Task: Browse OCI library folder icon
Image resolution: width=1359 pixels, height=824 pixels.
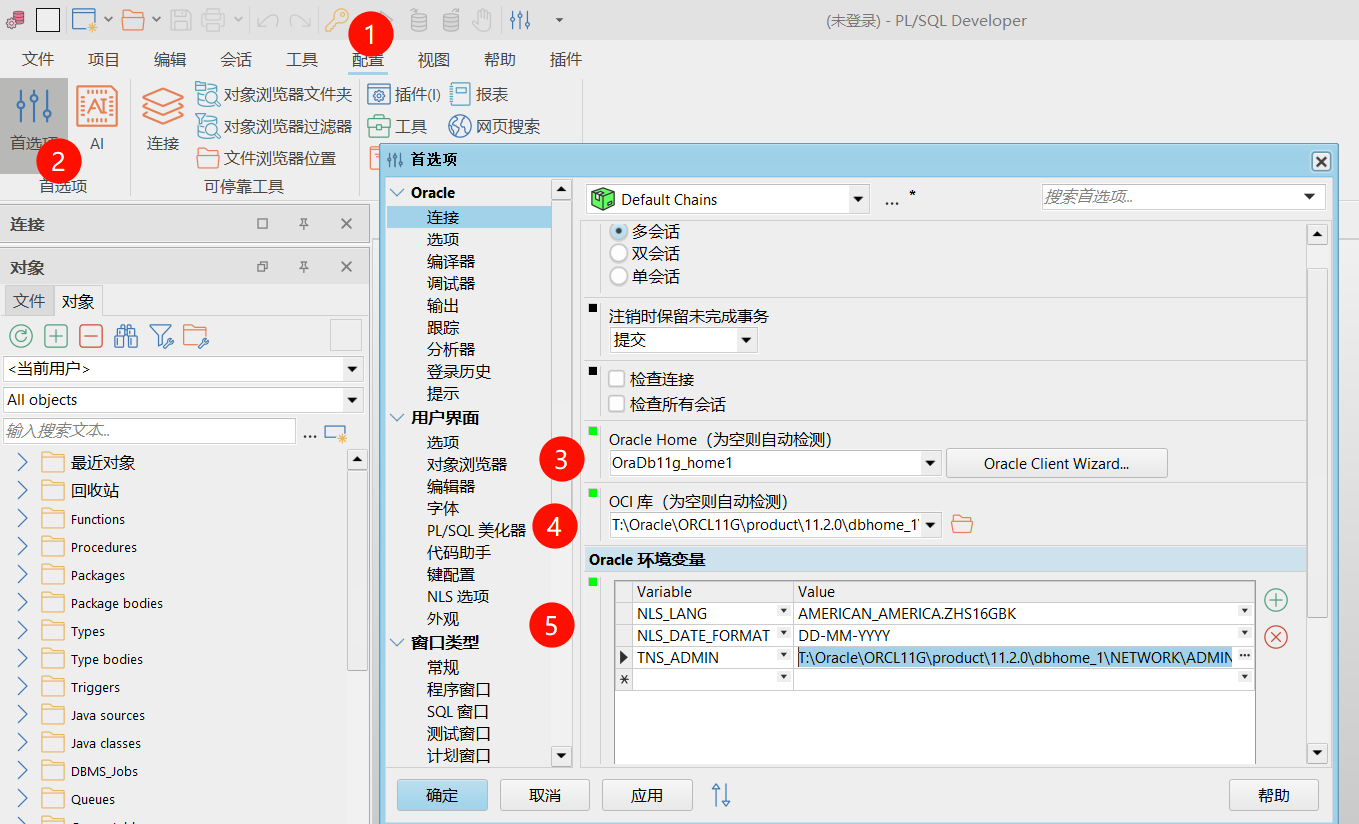Action: pyautogui.click(x=961, y=524)
